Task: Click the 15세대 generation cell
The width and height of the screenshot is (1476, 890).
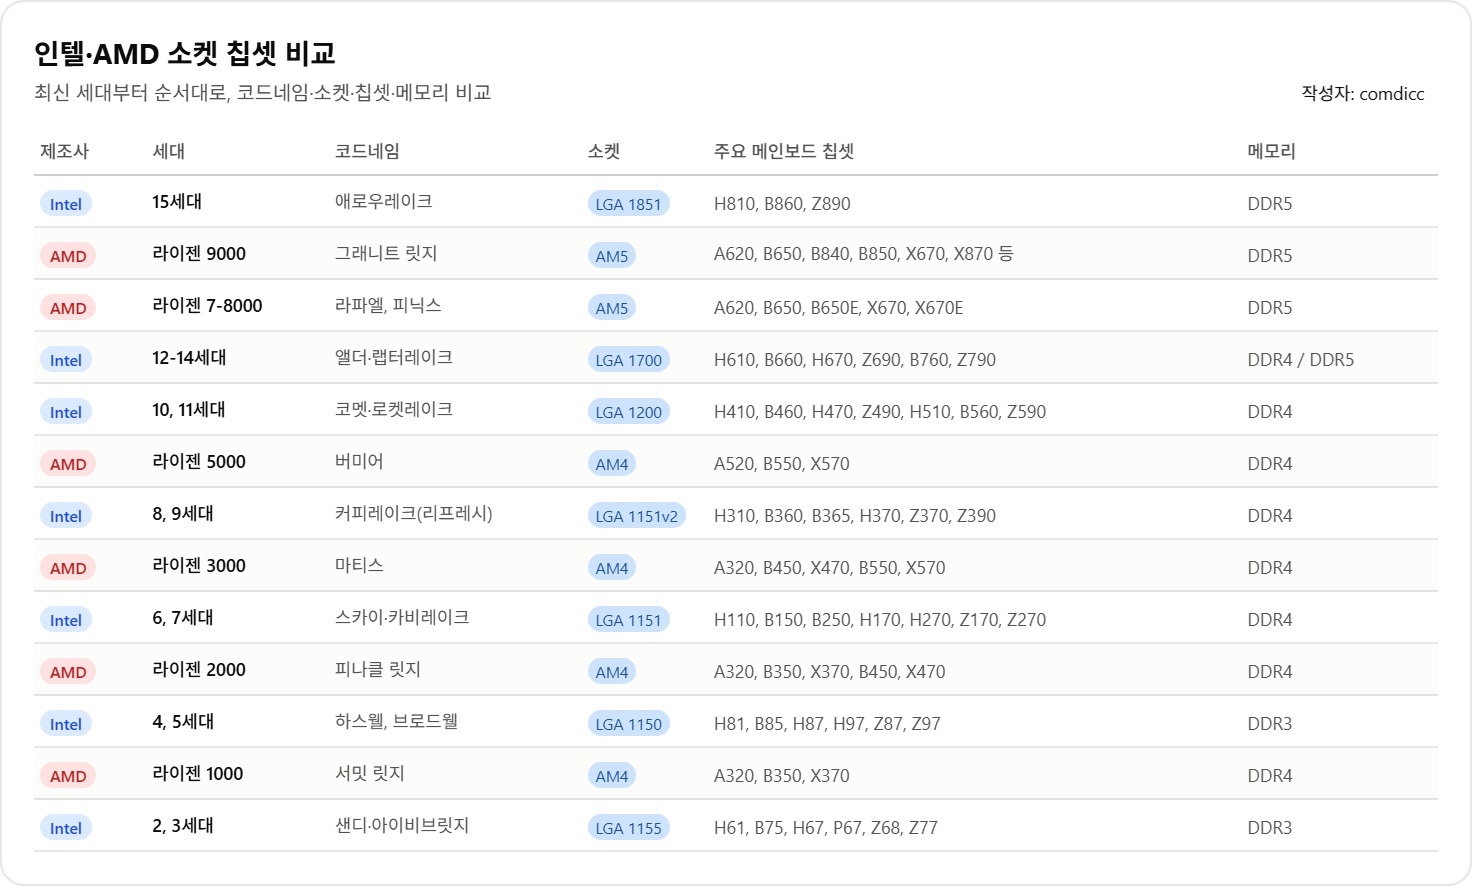Action: coord(177,202)
